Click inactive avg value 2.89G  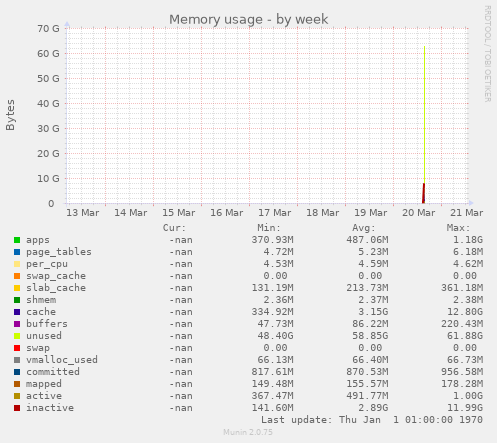tap(373, 408)
